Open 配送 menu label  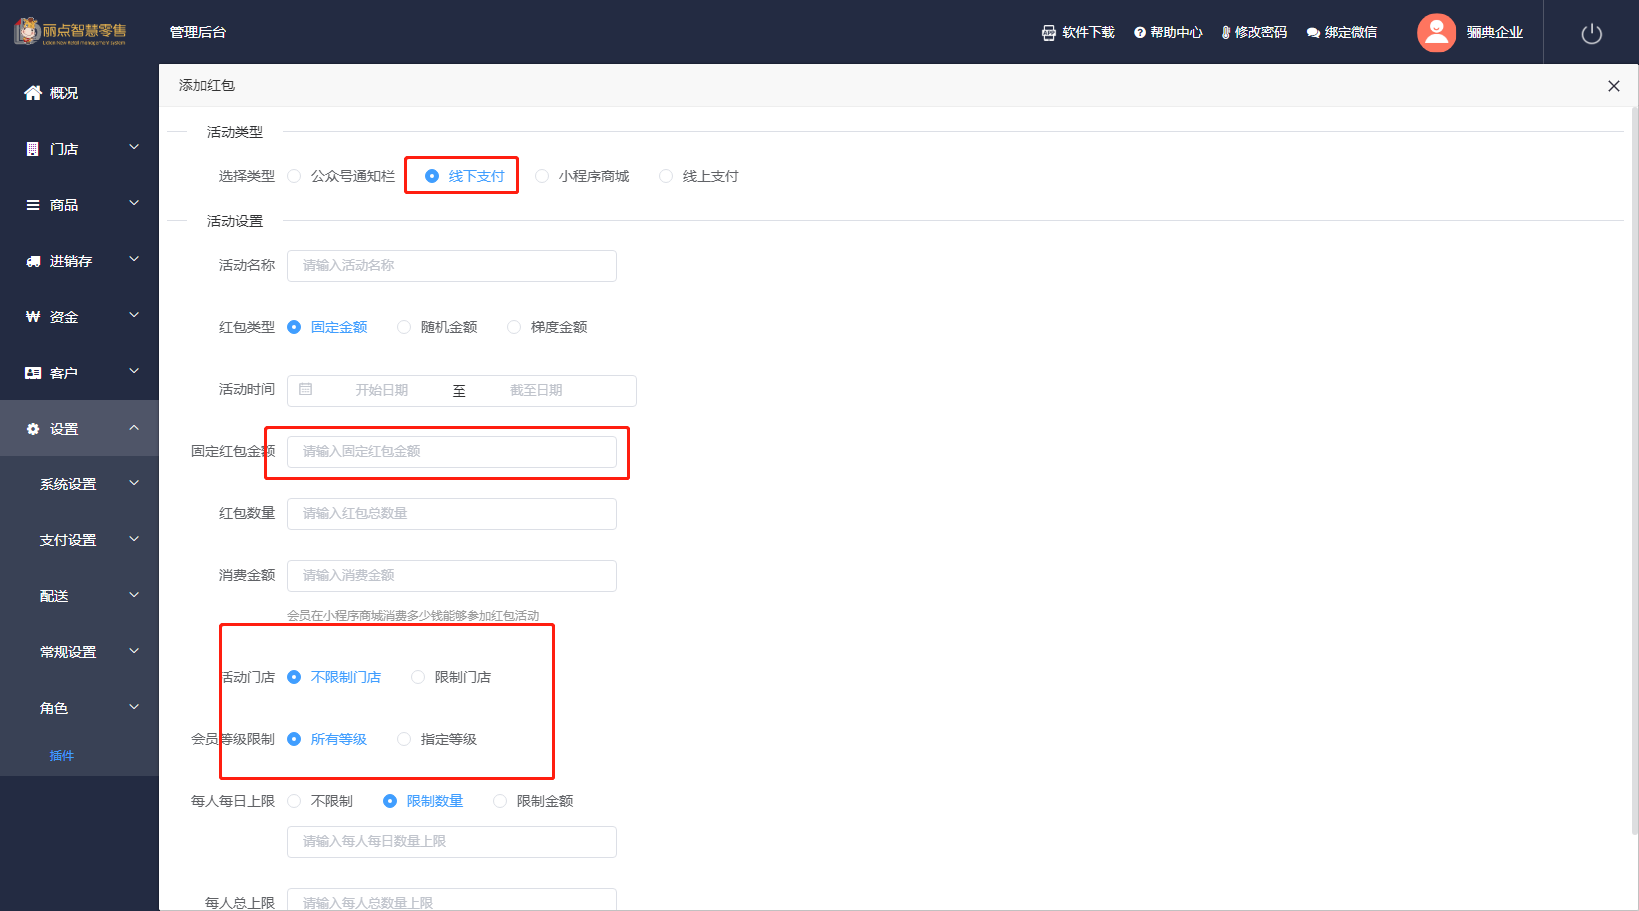pos(54,597)
